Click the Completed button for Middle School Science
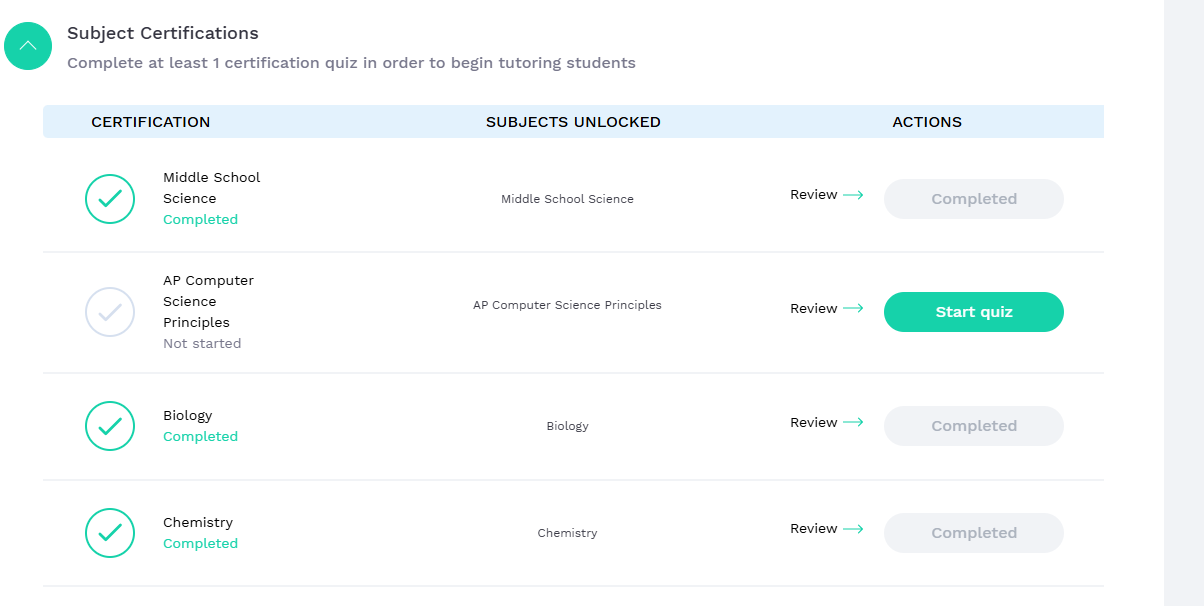Screen dimensions: 1204x606 [x=973, y=199]
